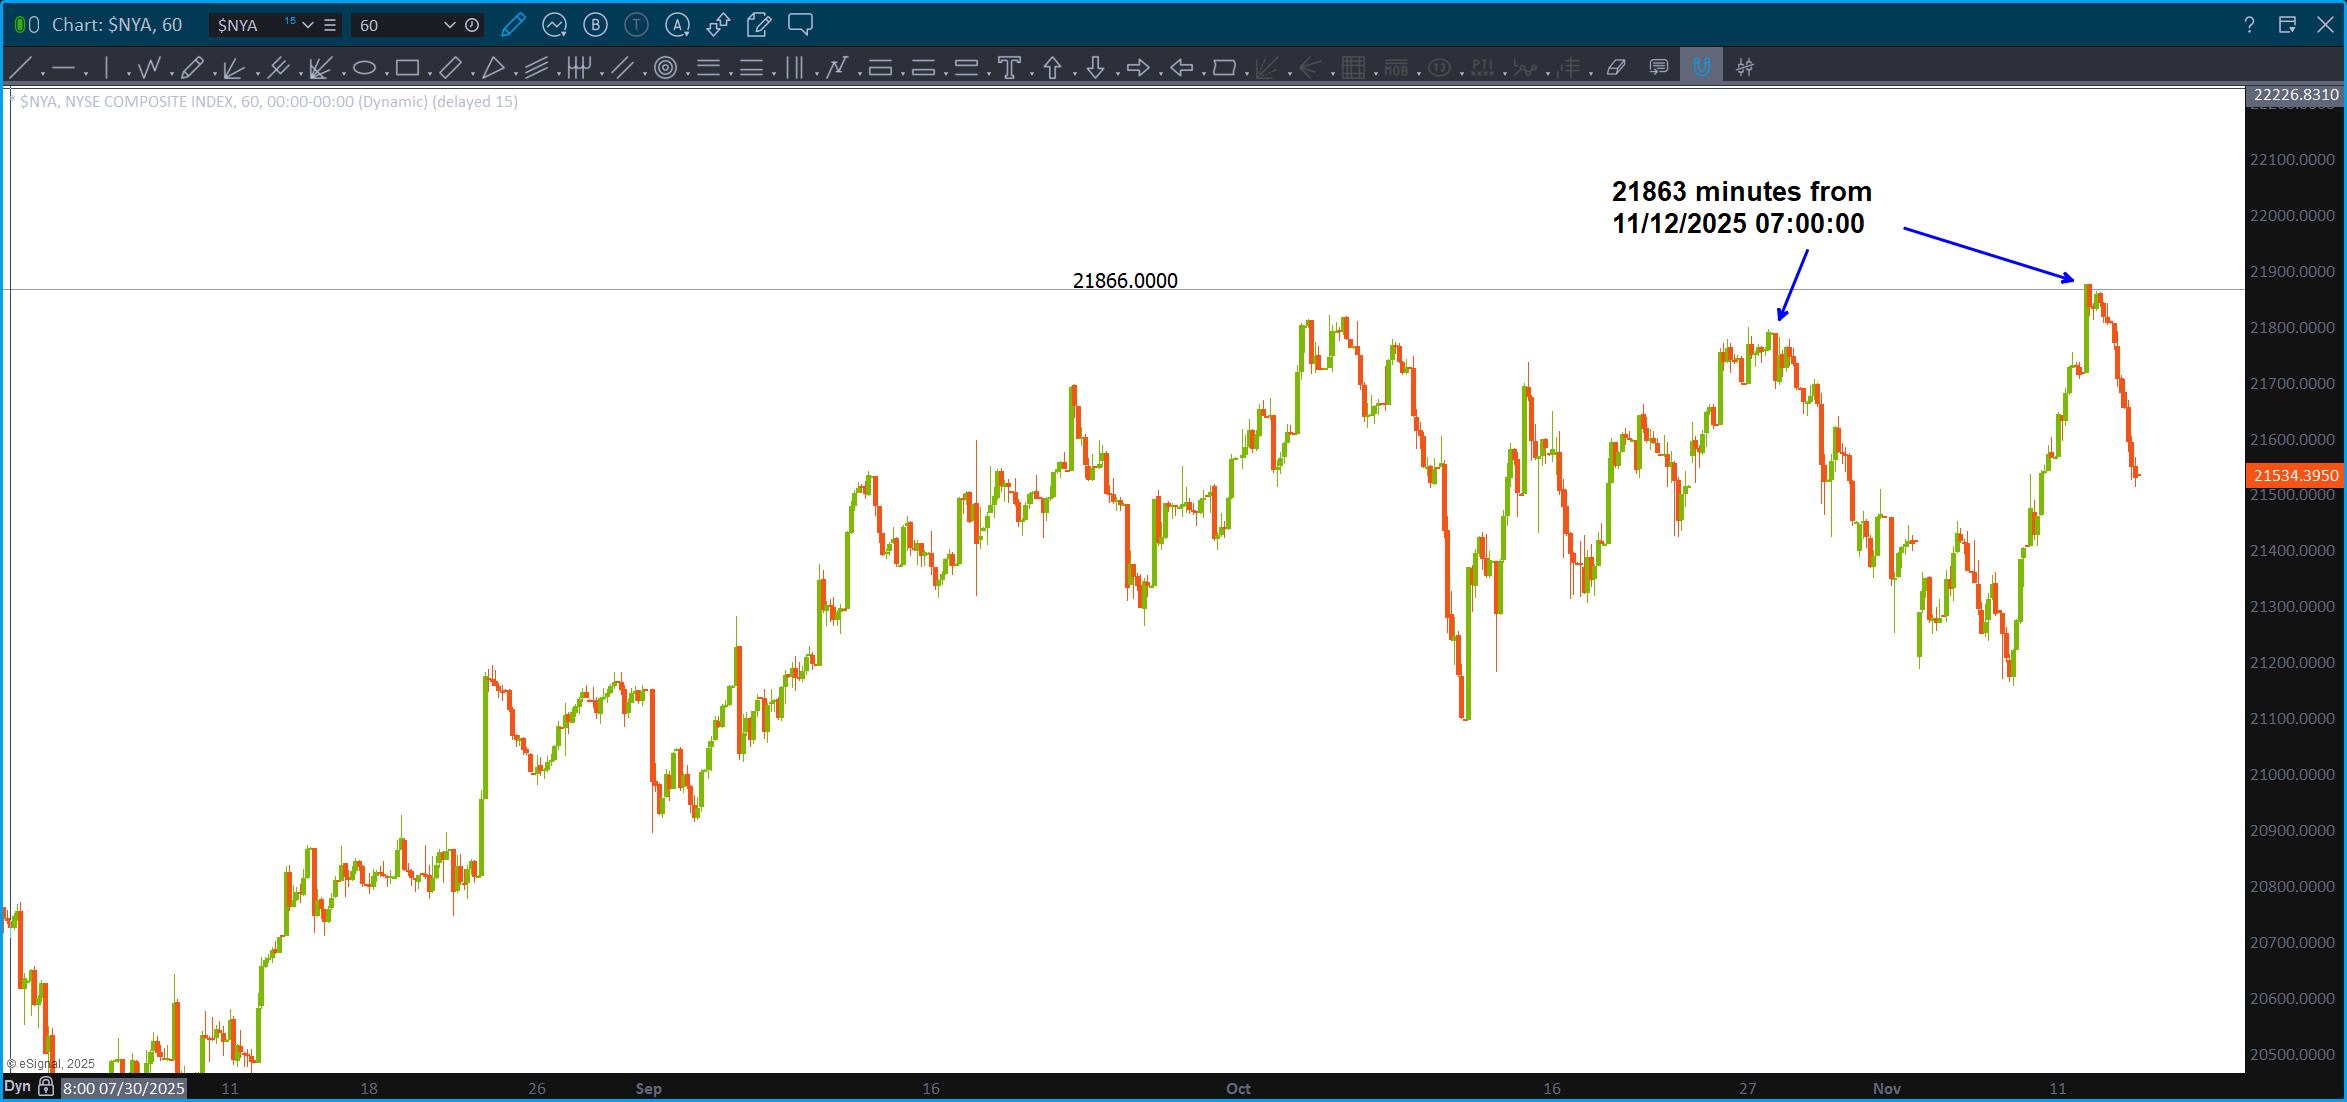
Task: Open the edit chart (pencil on page) icon
Action: coord(758,25)
